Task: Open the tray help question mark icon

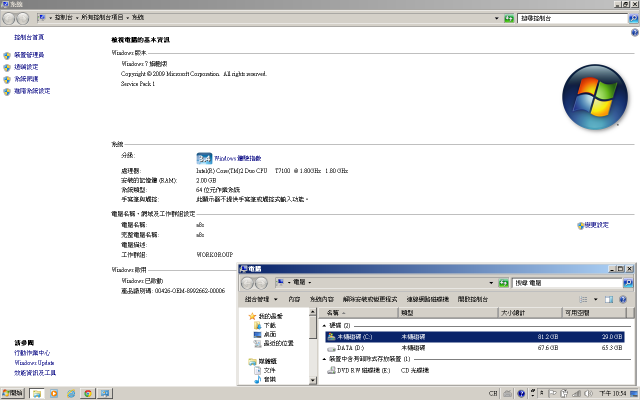Action: 521,393
